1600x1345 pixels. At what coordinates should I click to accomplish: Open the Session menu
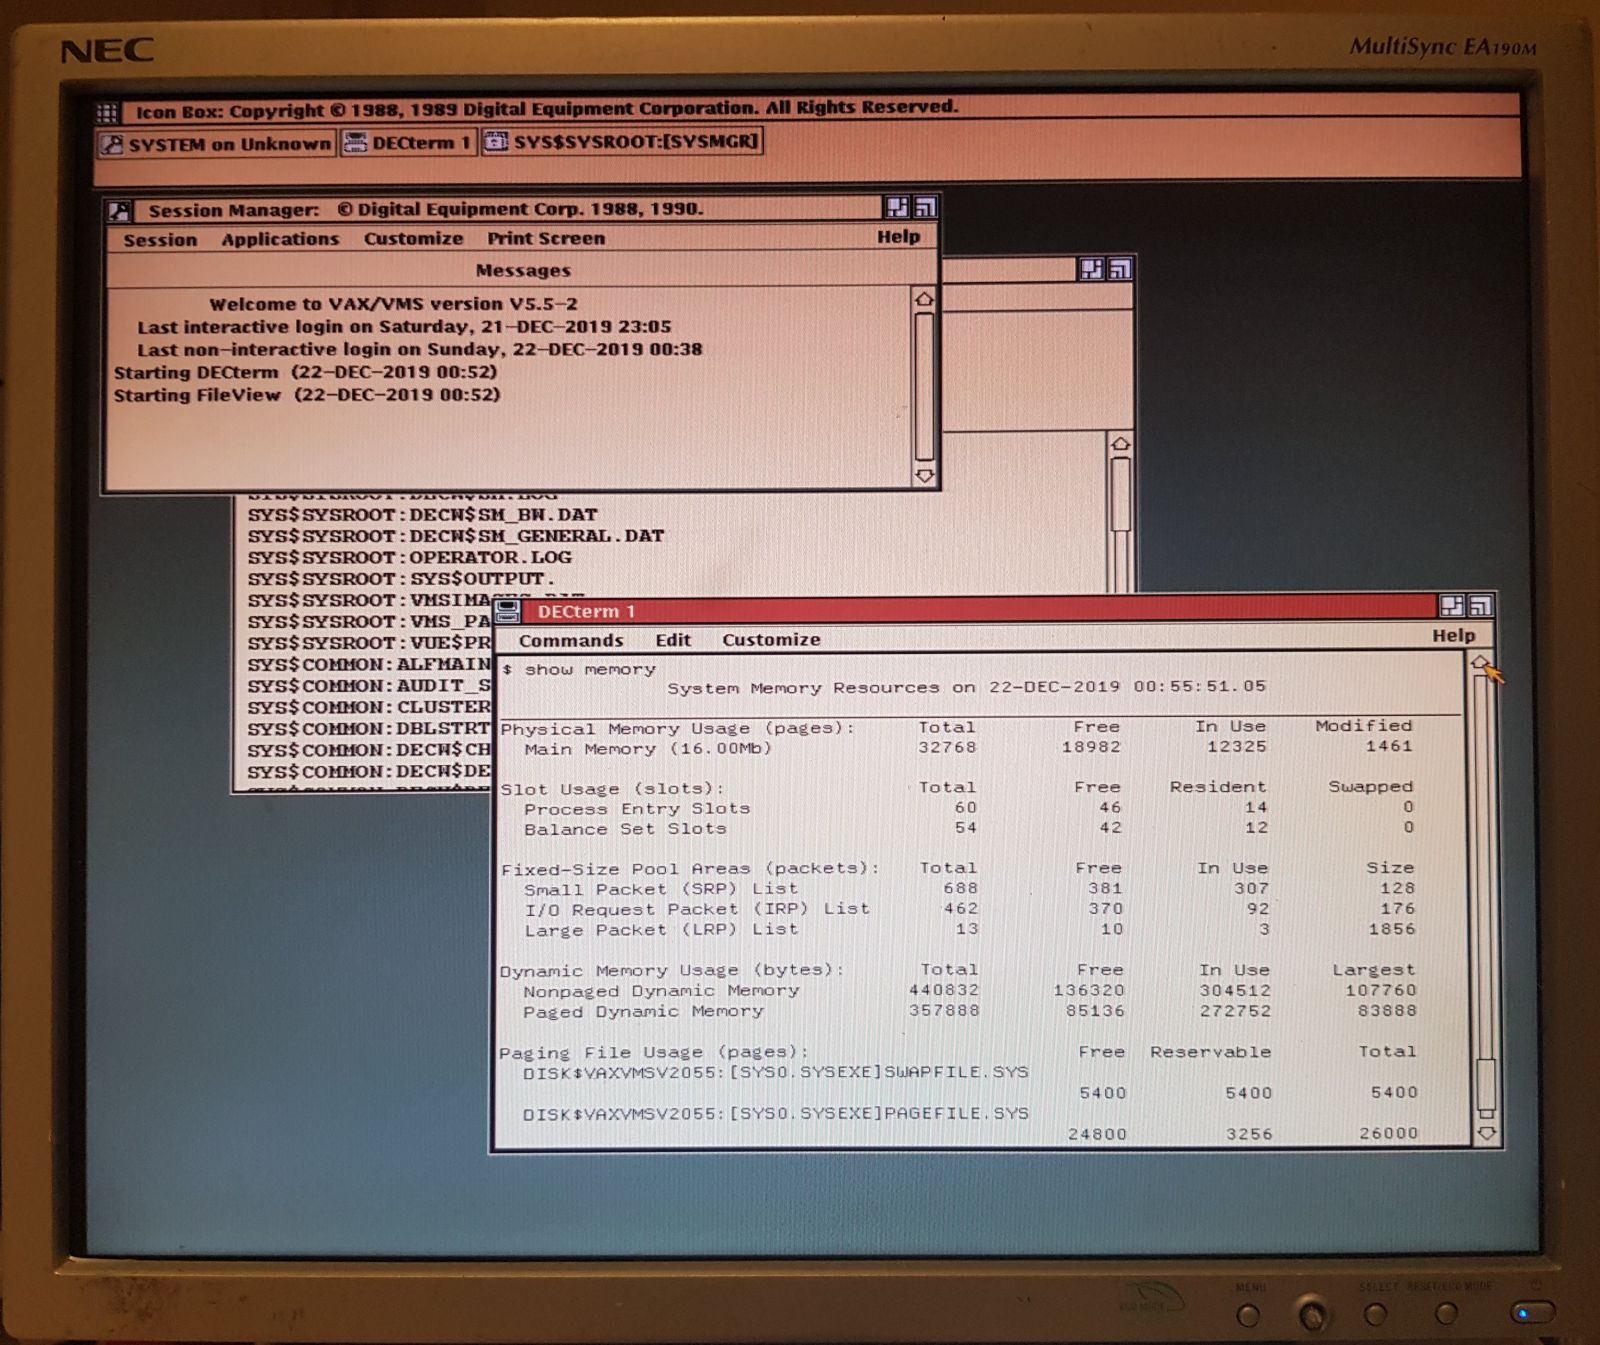[x=160, y=240]
